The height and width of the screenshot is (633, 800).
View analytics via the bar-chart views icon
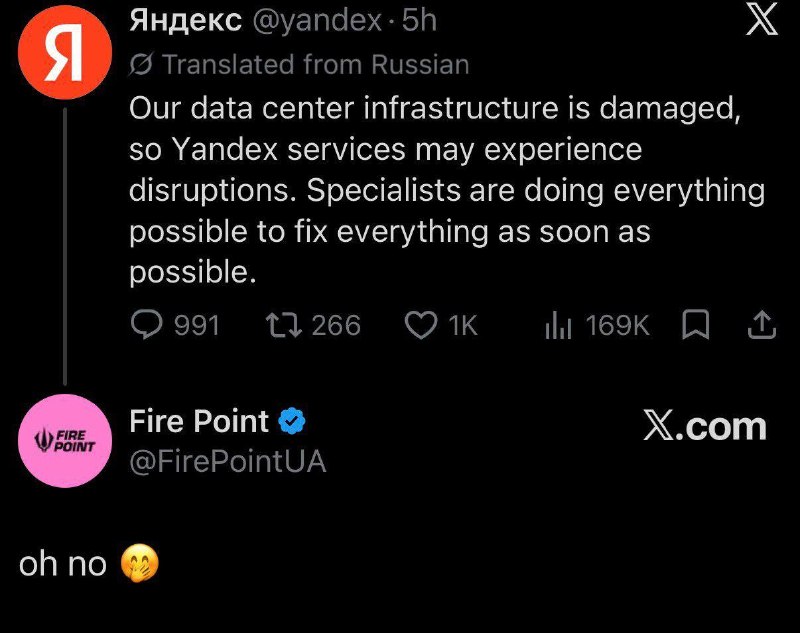[558, 325]
